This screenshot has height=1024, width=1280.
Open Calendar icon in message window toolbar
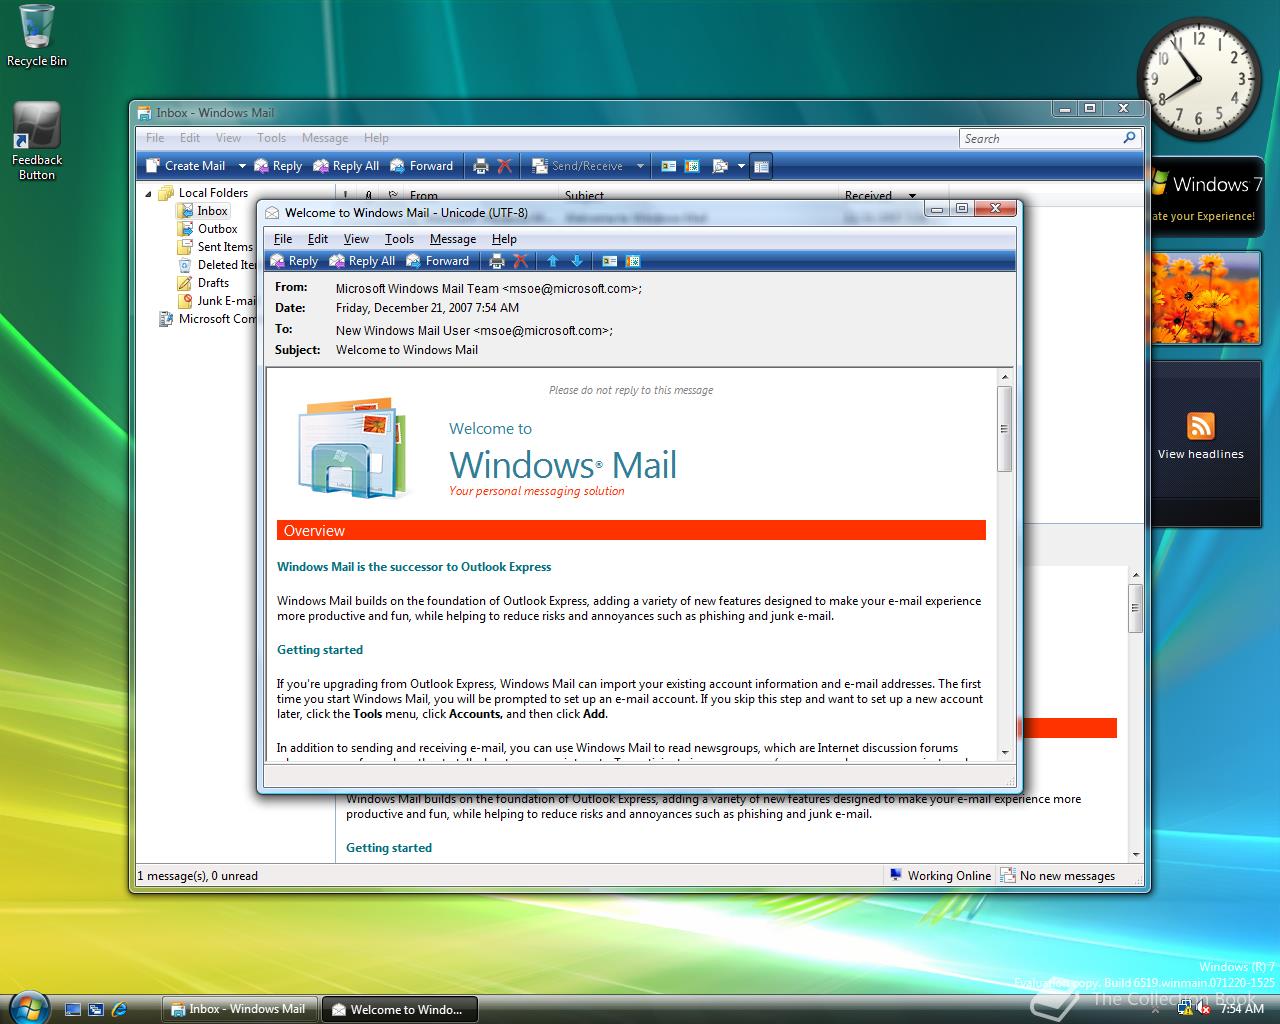(x=633, y=261)
